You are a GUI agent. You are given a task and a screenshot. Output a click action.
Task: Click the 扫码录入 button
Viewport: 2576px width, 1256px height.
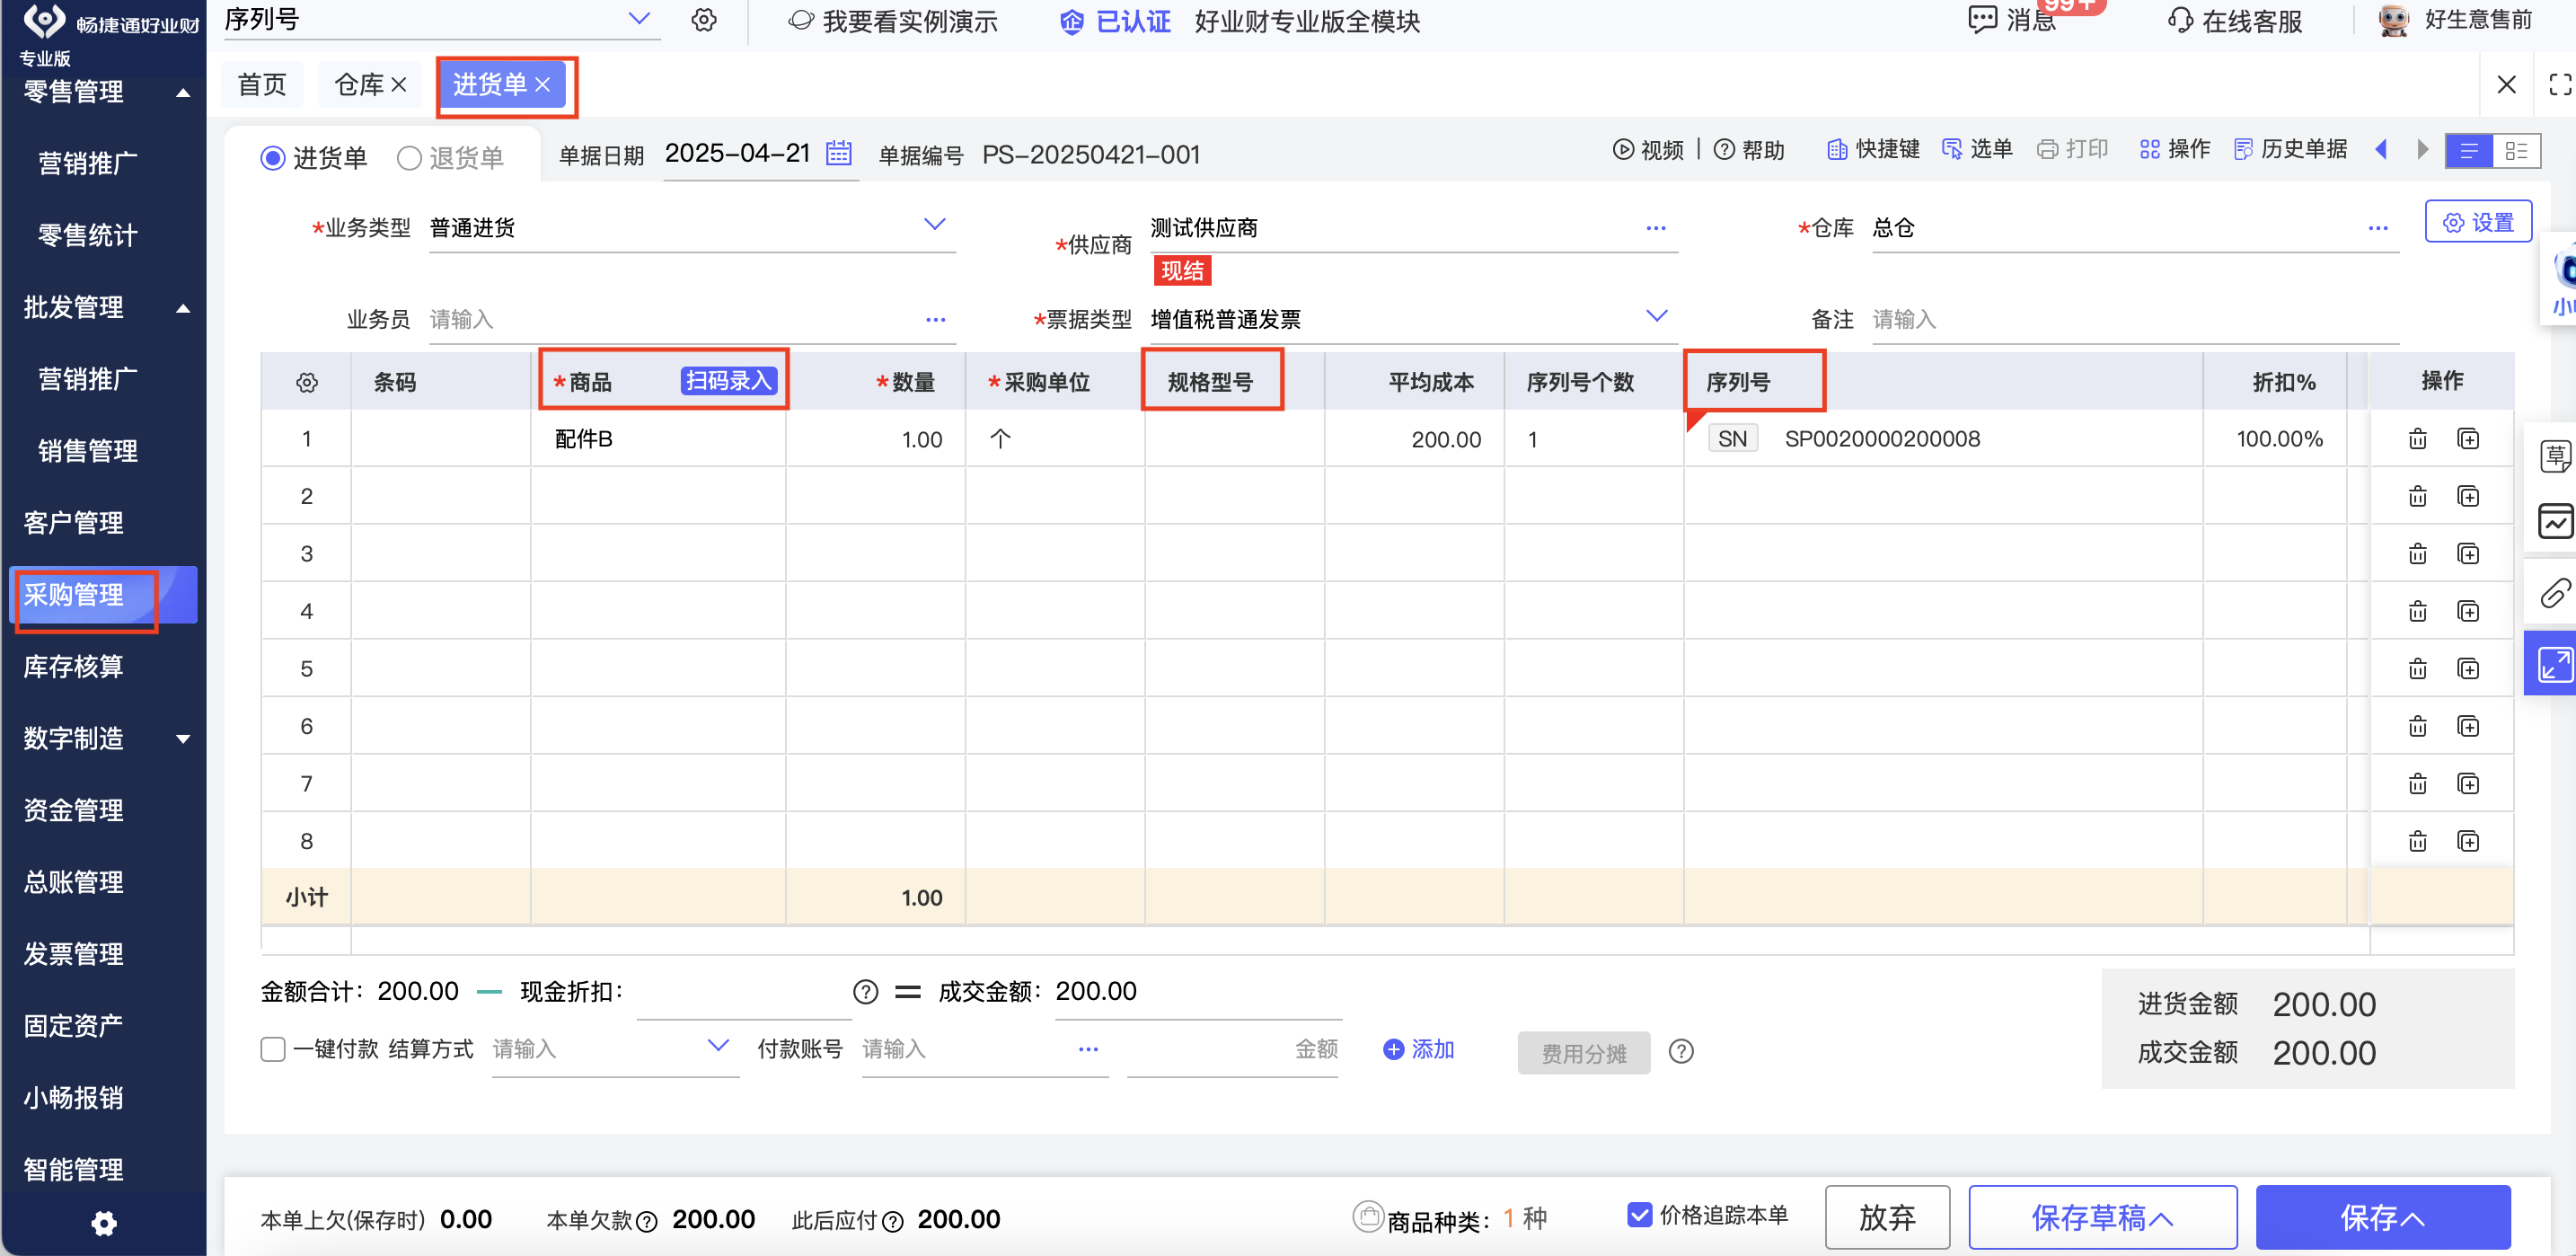coord(728,381)
